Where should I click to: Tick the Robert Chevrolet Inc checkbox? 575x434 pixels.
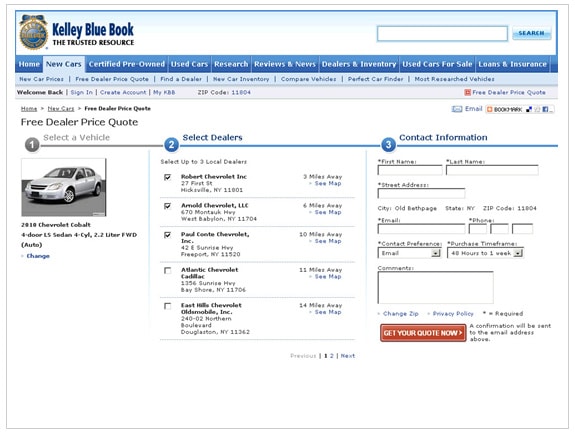tap(168, 177)
